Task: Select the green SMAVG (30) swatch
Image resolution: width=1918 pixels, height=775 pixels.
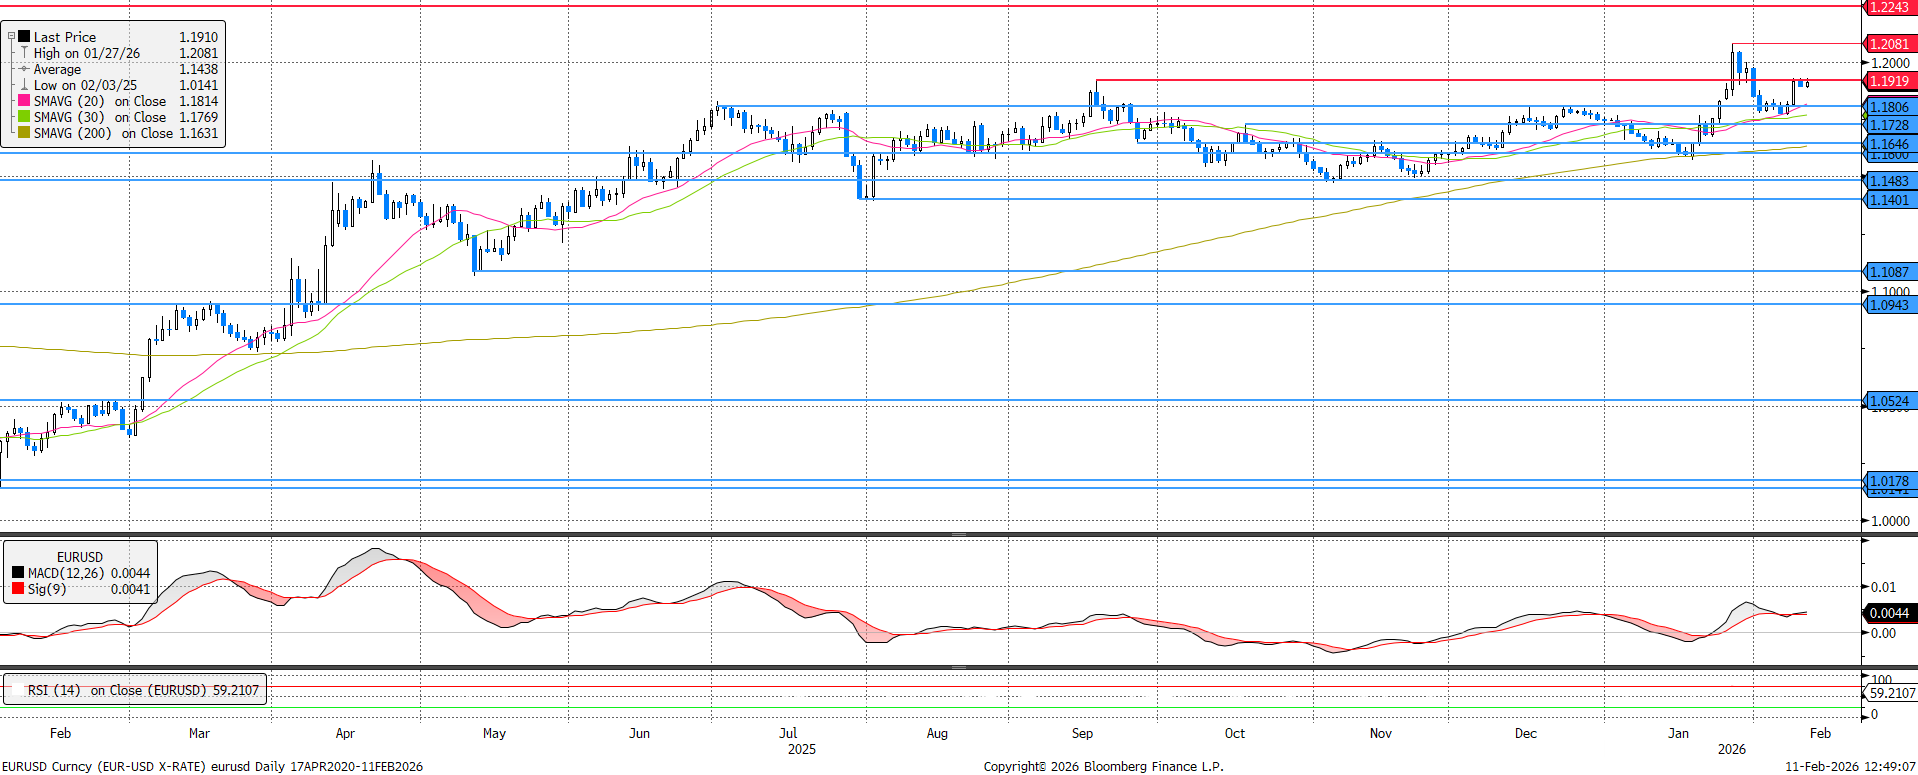Action: [x=24, y=117]
